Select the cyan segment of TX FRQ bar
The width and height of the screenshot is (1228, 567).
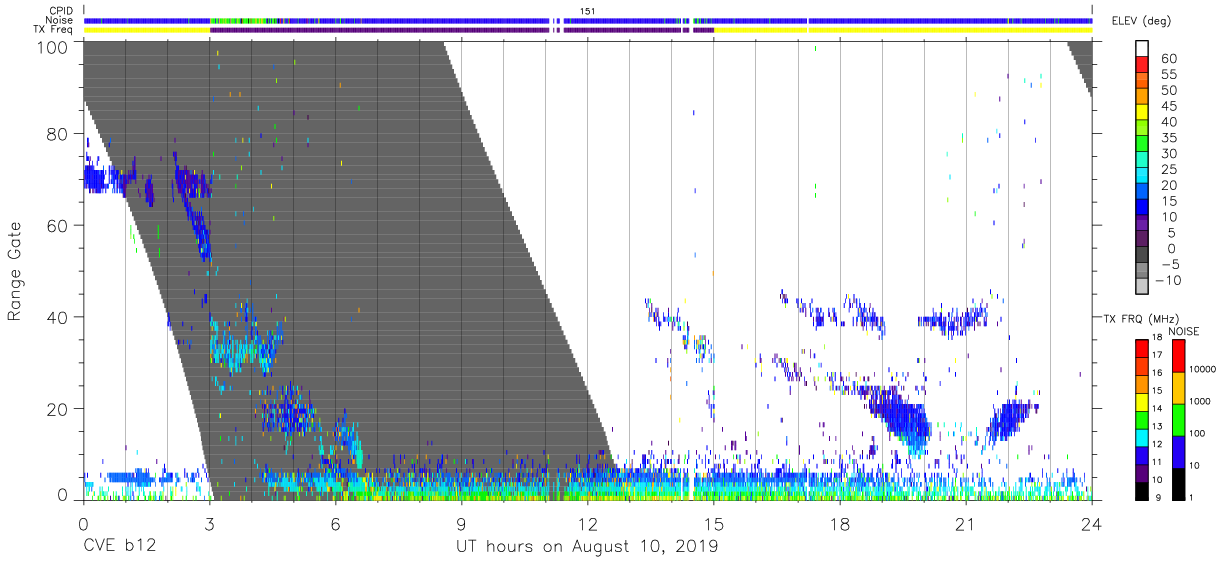tap(1142, 438)
